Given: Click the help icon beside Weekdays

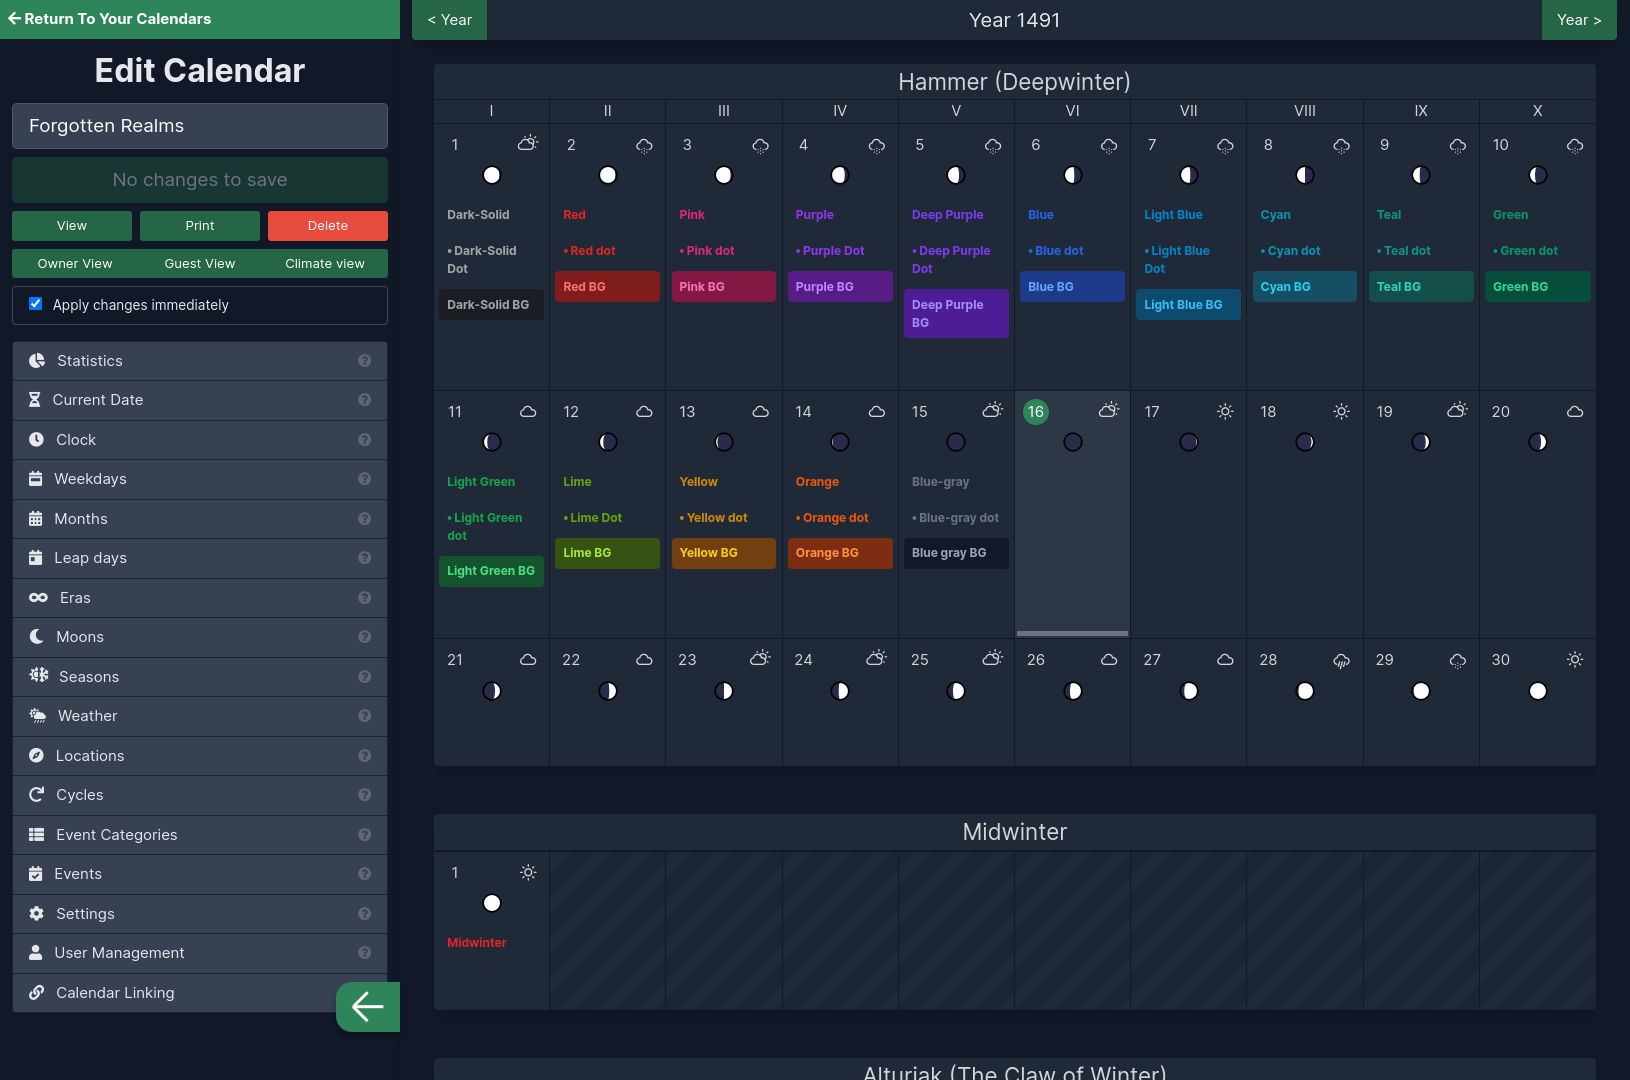Looking at the screenshot, I should pyautogui.click(x=365, y=479).
